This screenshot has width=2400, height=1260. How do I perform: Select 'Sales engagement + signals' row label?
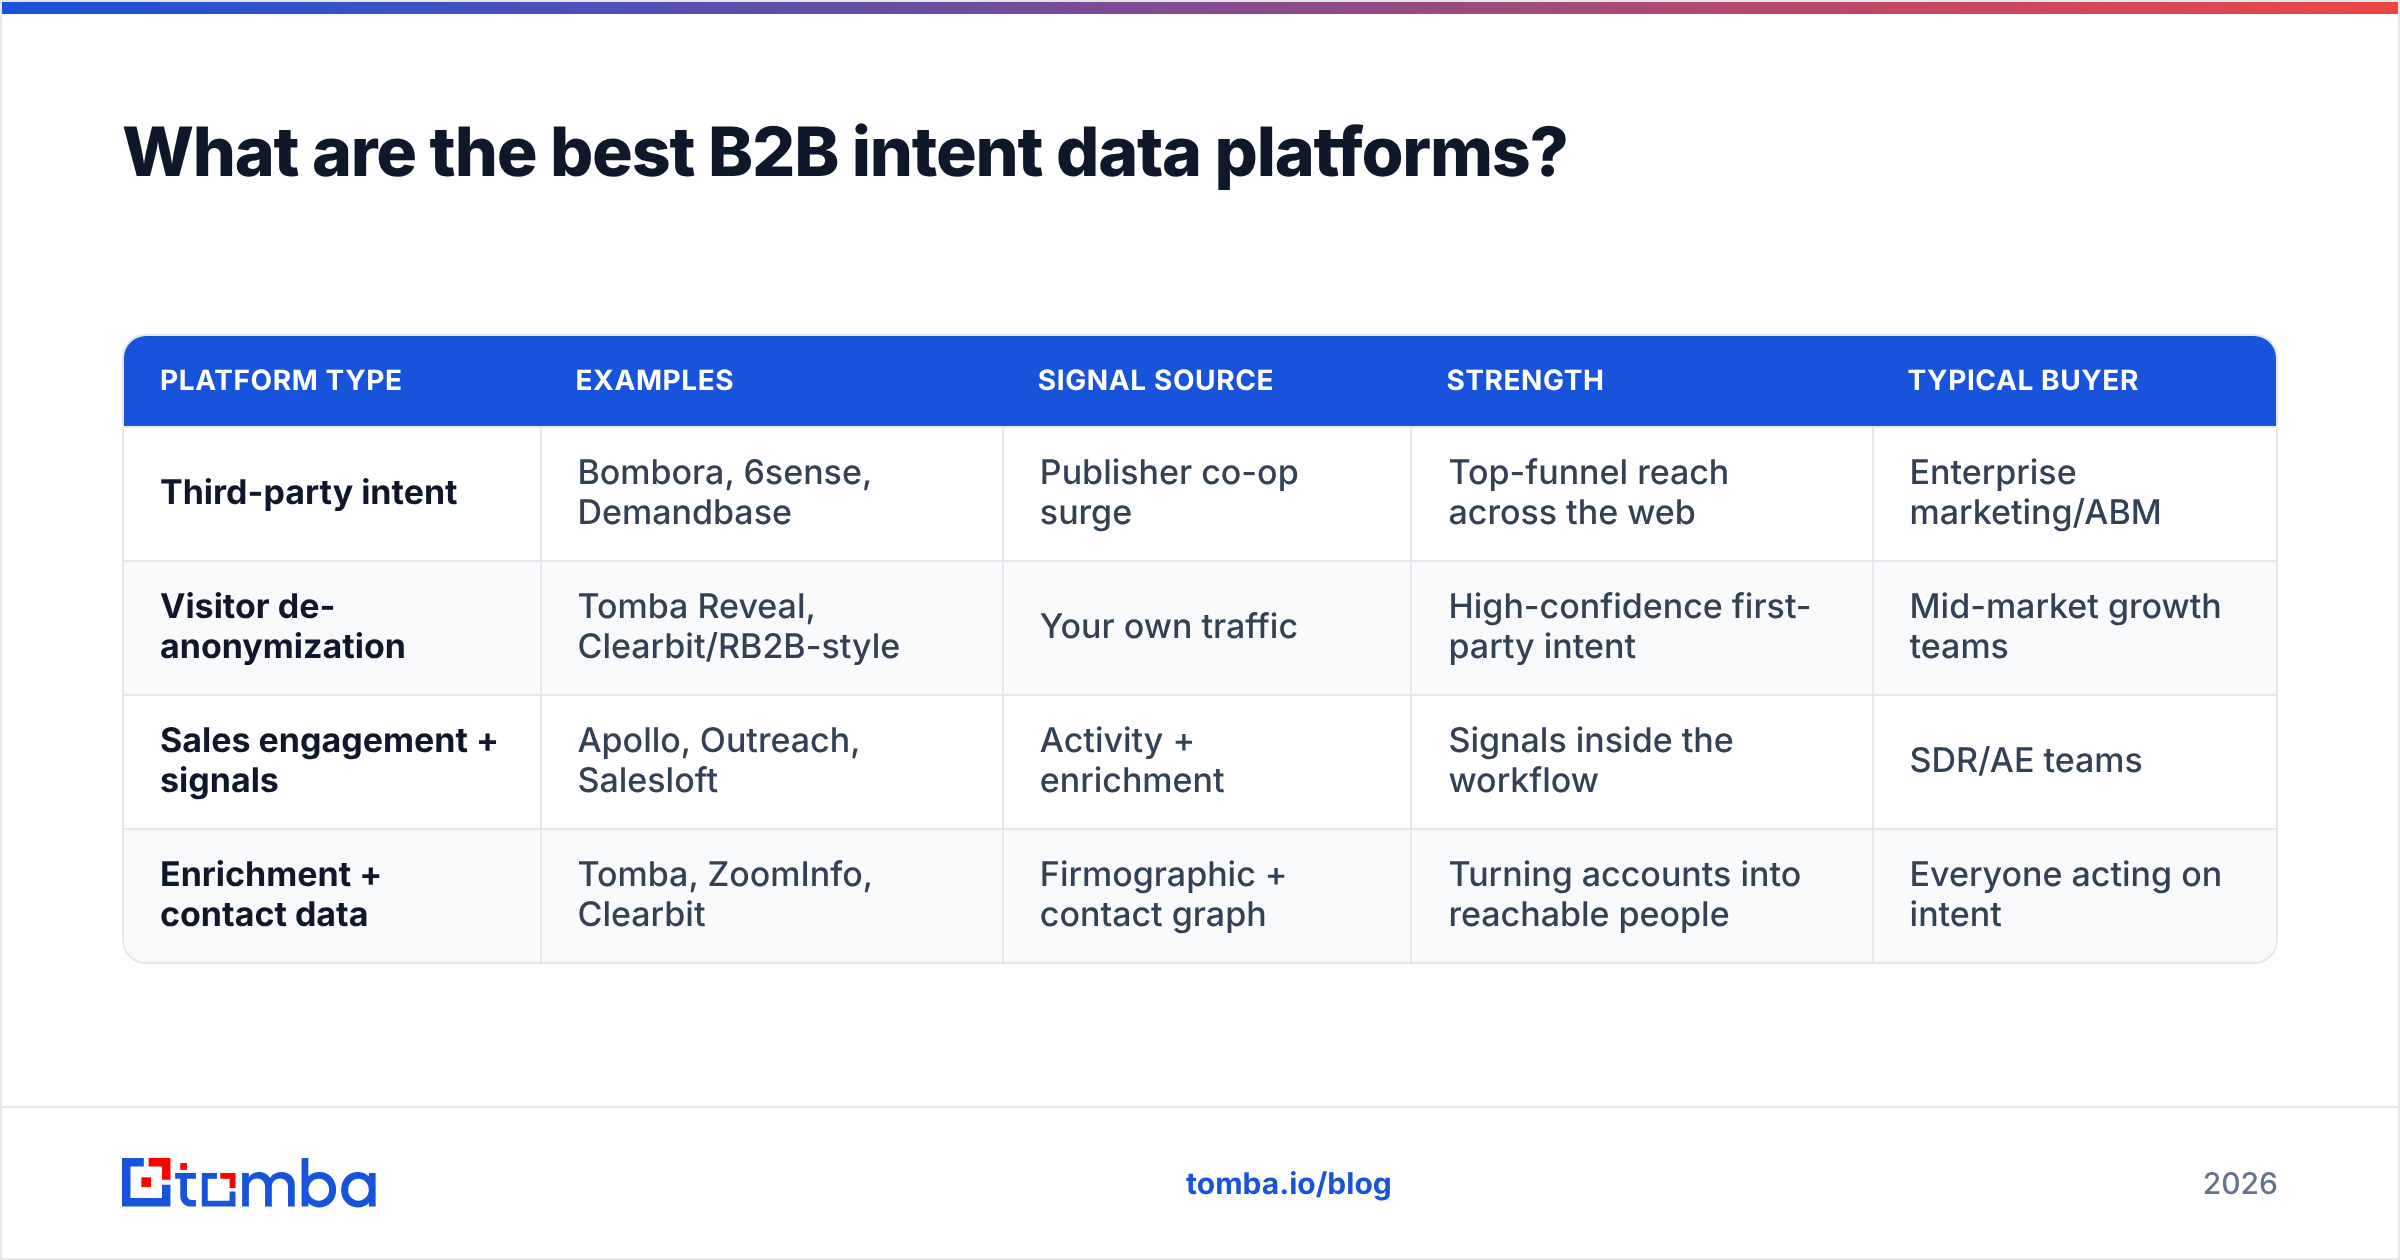click(329, 760)
